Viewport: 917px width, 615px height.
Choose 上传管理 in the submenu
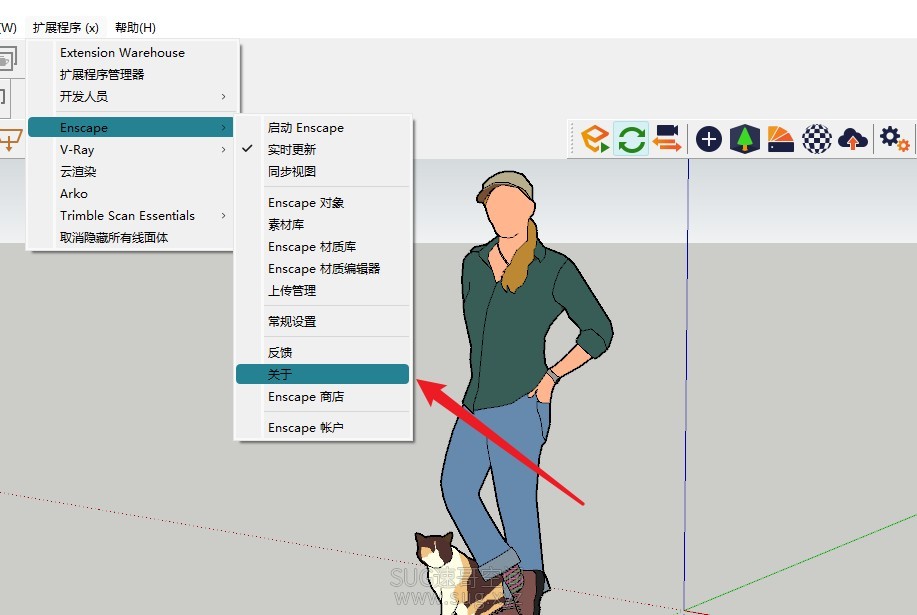click(322, 291)
